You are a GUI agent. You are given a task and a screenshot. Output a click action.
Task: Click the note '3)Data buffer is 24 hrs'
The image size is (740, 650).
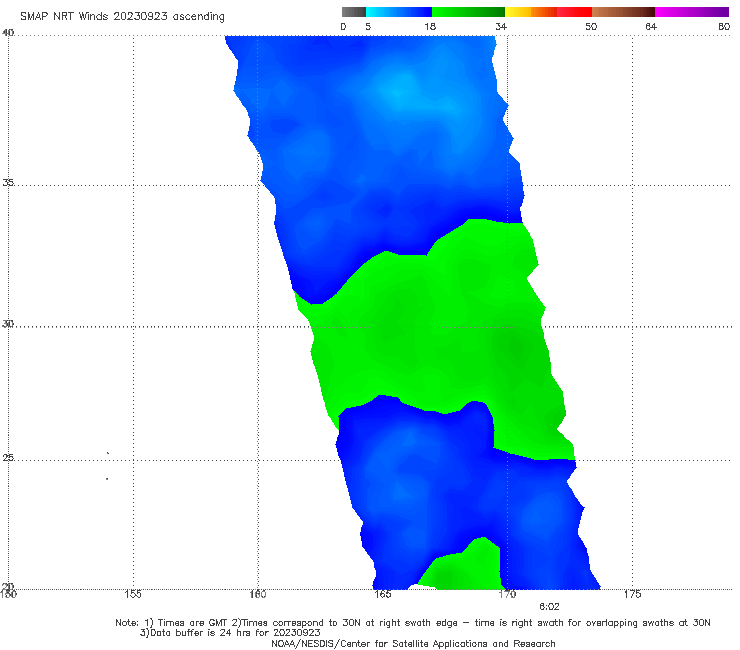230,633
